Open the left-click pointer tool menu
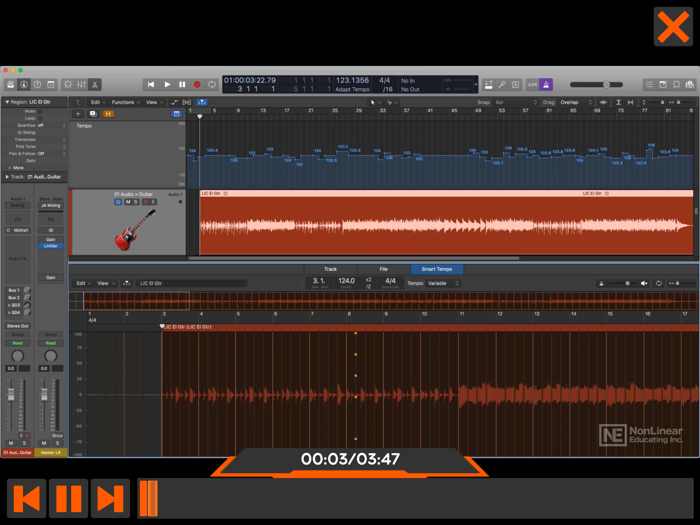The height and width of the screenshot is (525, 700). [375, 102]
